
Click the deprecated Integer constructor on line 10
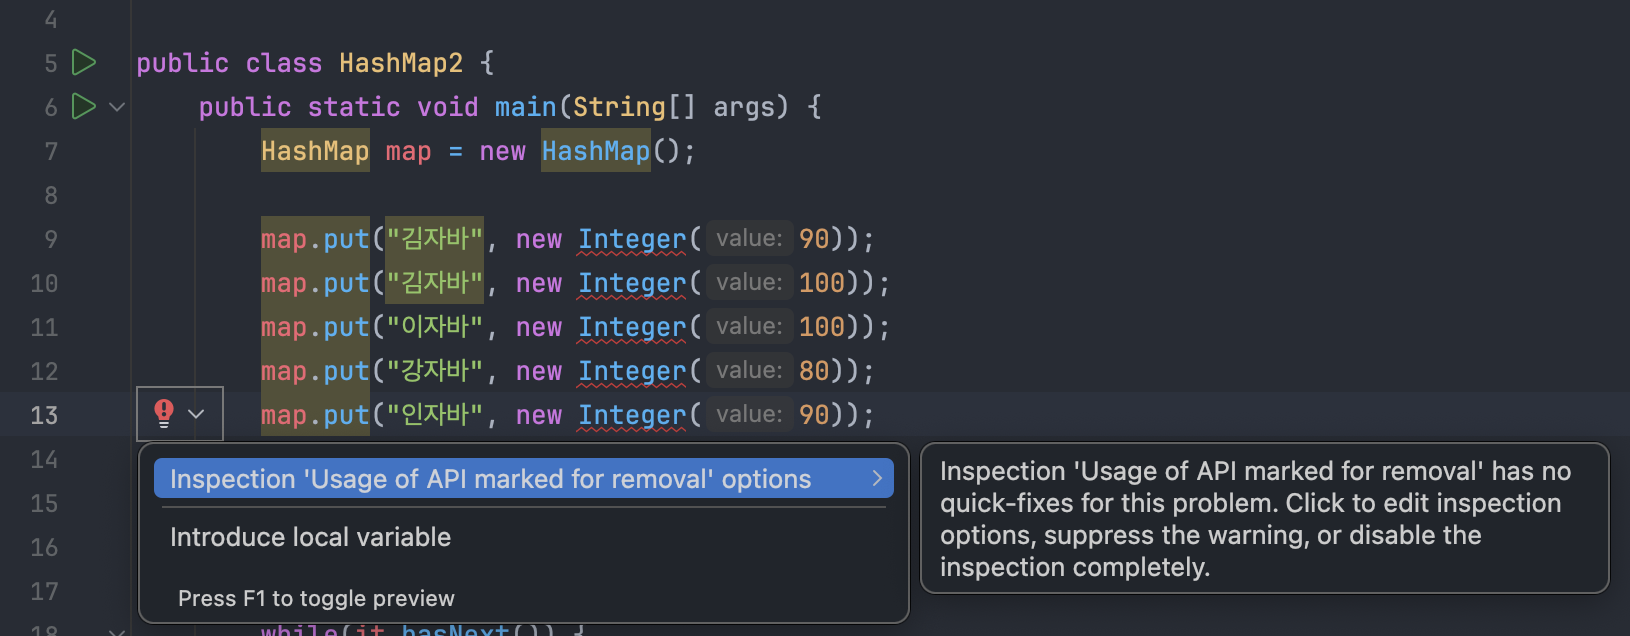pyautogui.click(x=632, y=283)
